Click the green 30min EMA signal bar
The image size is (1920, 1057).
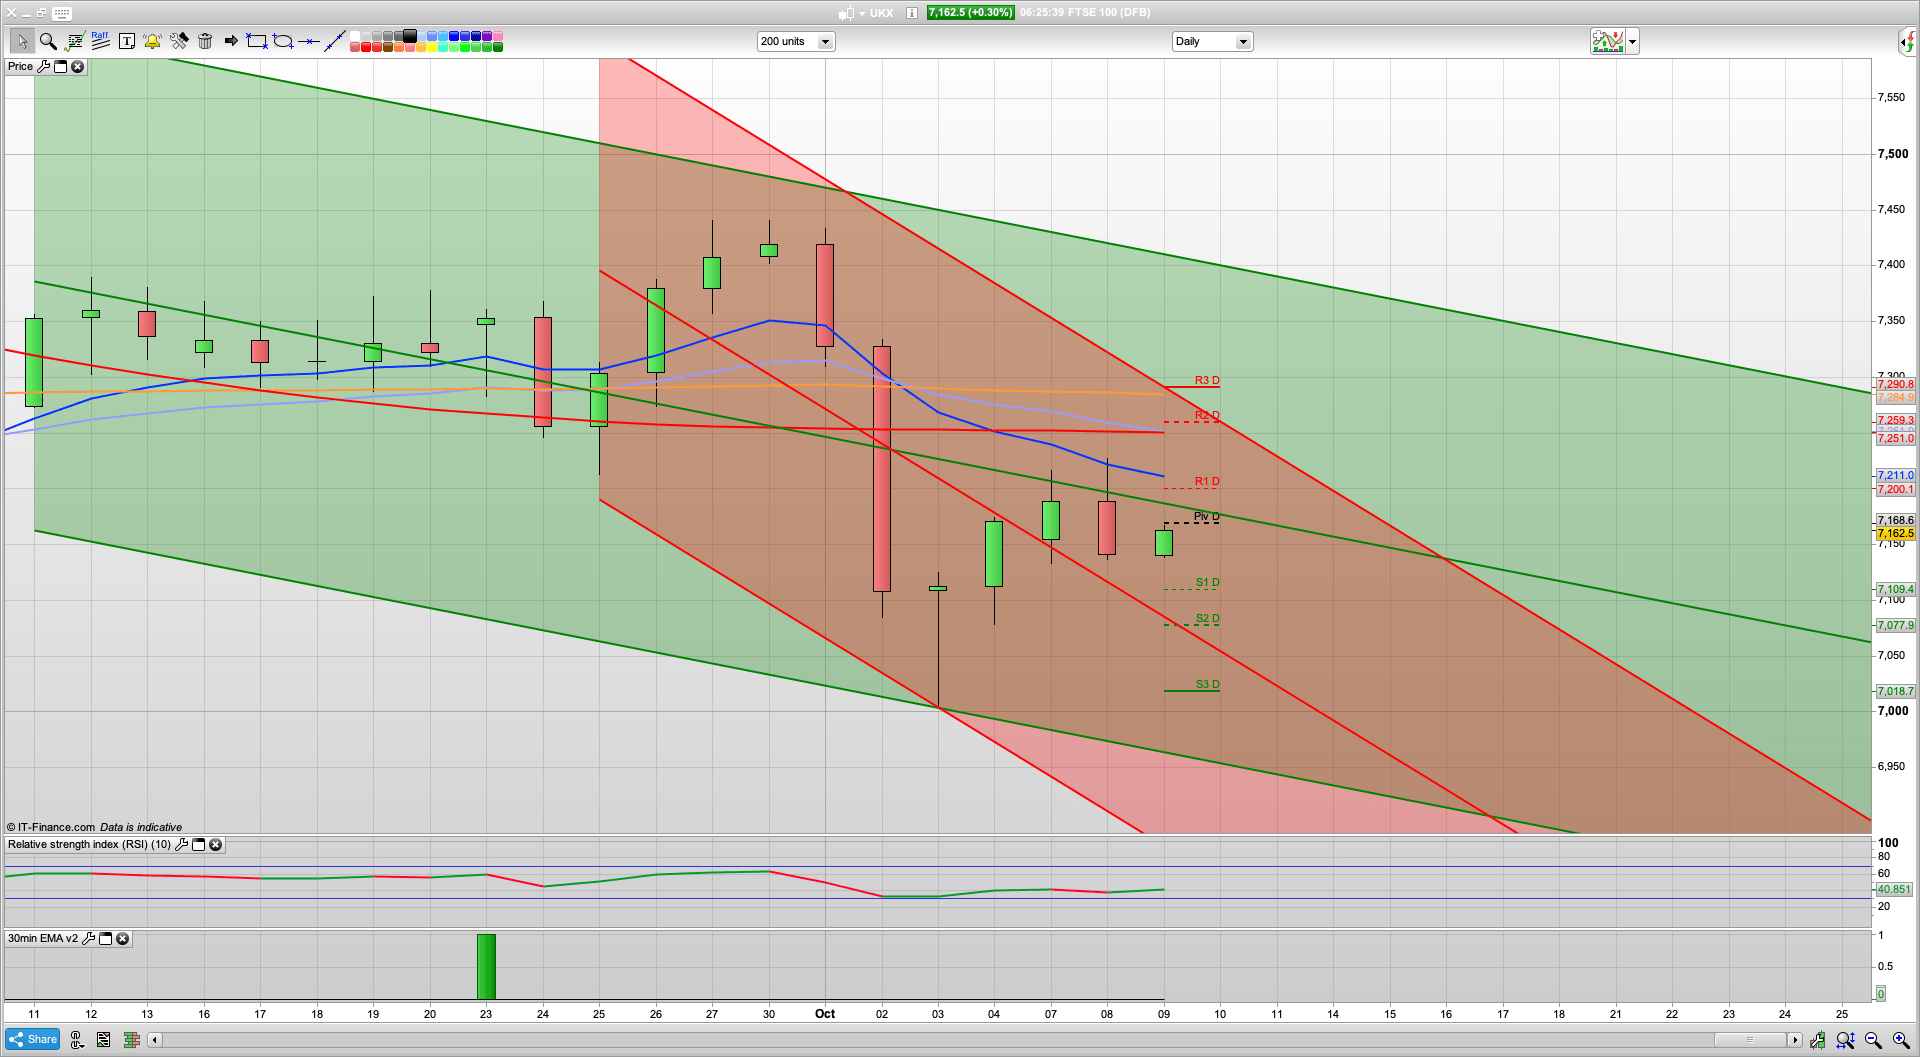pos(486,966)
